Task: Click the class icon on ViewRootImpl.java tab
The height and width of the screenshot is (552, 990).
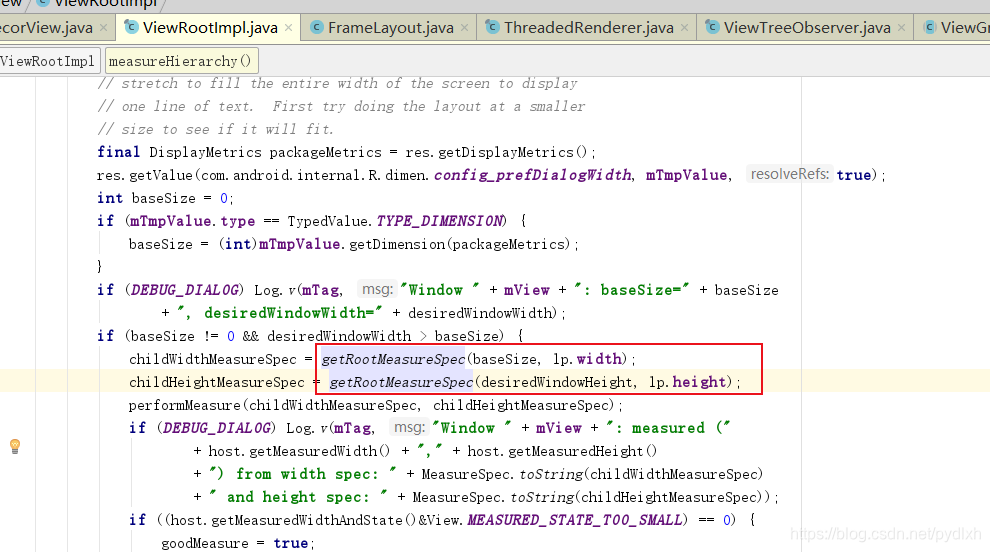Action: pos(131,27)
